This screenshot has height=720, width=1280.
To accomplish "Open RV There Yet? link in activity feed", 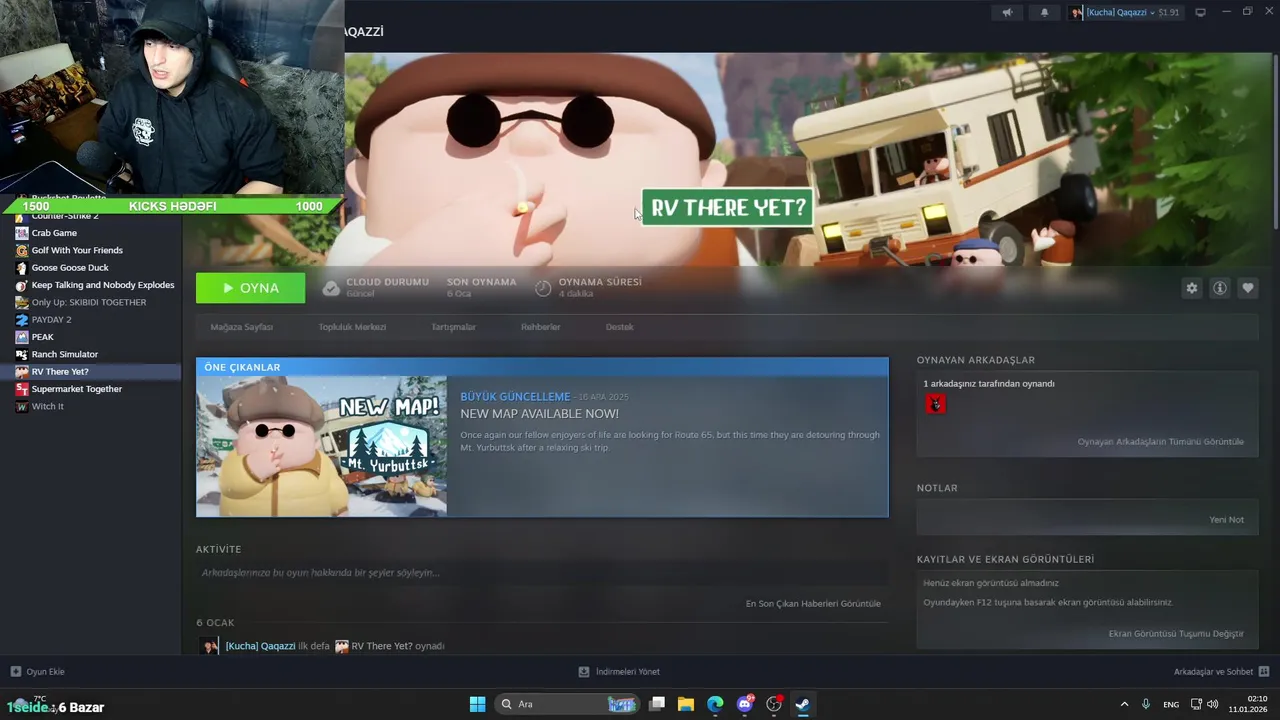I will 382,646.
